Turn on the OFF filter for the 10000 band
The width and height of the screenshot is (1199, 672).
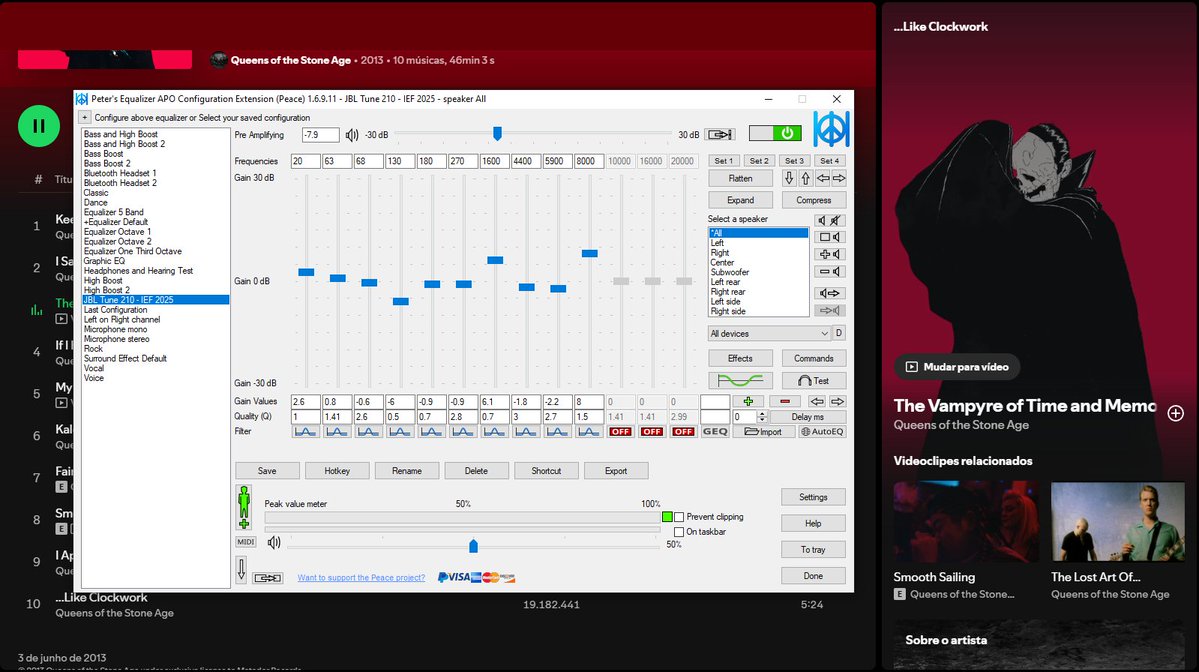(620, 432)
